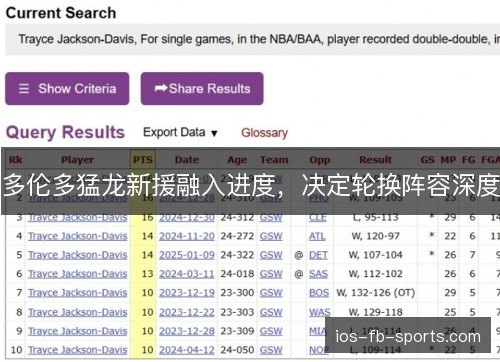Open Trayce Jackson-Davis link in rank 10 row
The width and height of the screenshot is (500, 362).
click(x=77, y=350)
